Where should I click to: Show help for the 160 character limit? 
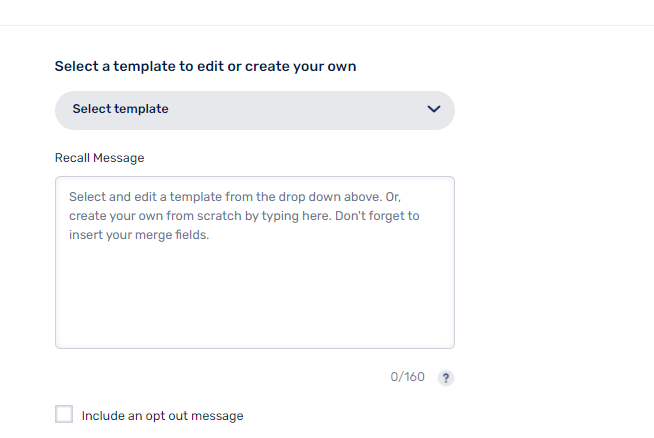(447, 378)
